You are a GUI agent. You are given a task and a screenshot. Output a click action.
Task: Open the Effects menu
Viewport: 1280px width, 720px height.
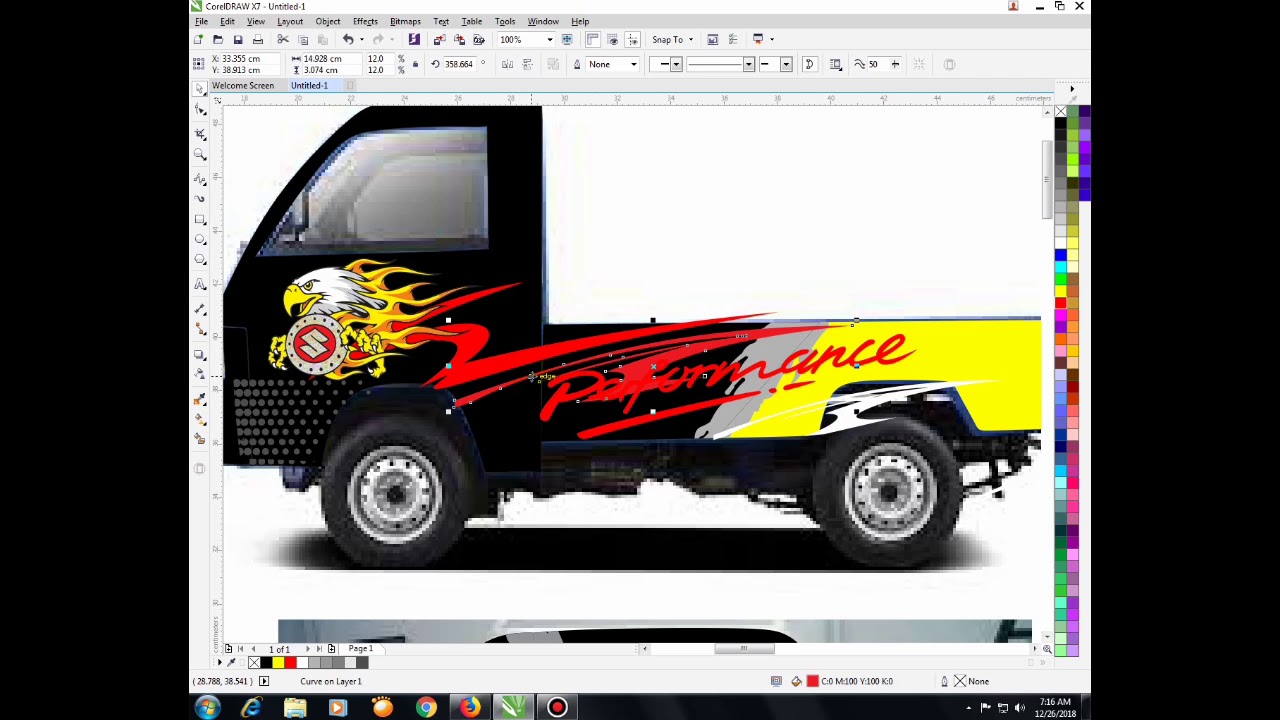pos(365,21)
